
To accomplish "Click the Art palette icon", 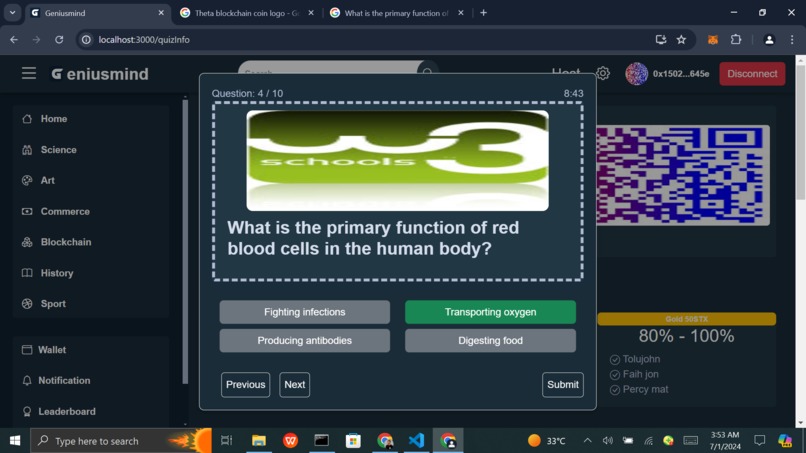I will pos(27,180).
